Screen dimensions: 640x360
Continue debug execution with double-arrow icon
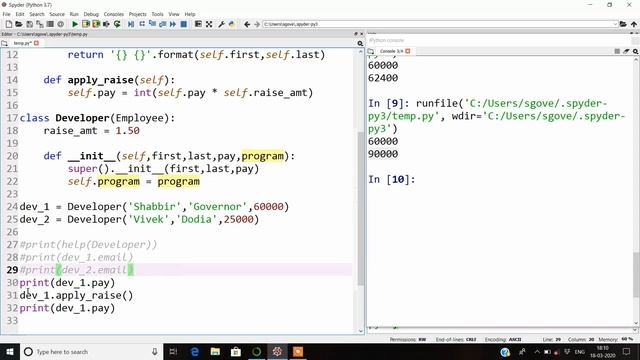pos(173,24)
